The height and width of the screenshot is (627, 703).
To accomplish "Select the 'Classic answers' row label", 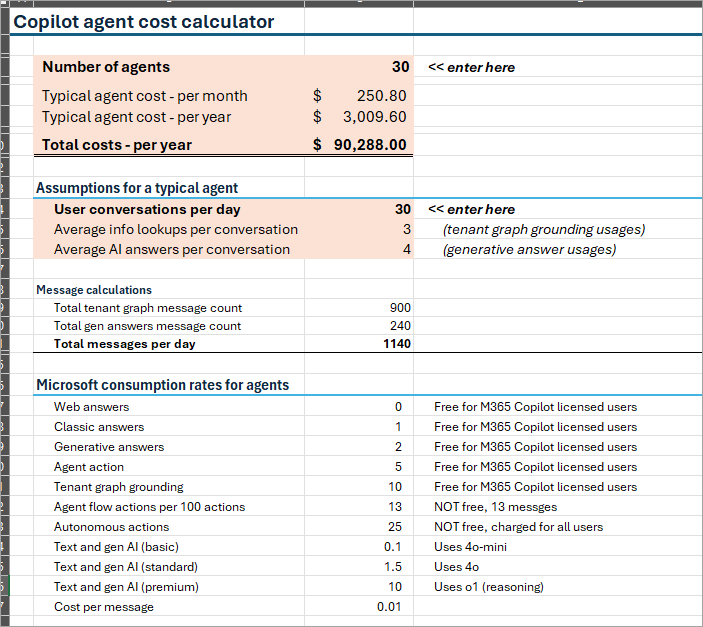I will [99, 427].
